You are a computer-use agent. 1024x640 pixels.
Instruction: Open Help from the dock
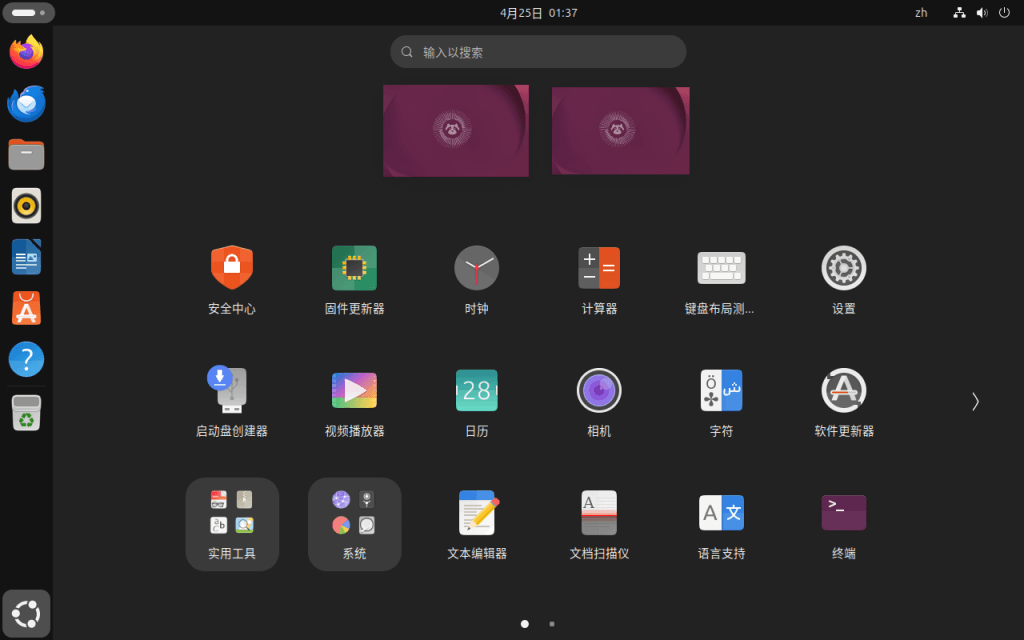pyautogui.click(x=26, y=359)
